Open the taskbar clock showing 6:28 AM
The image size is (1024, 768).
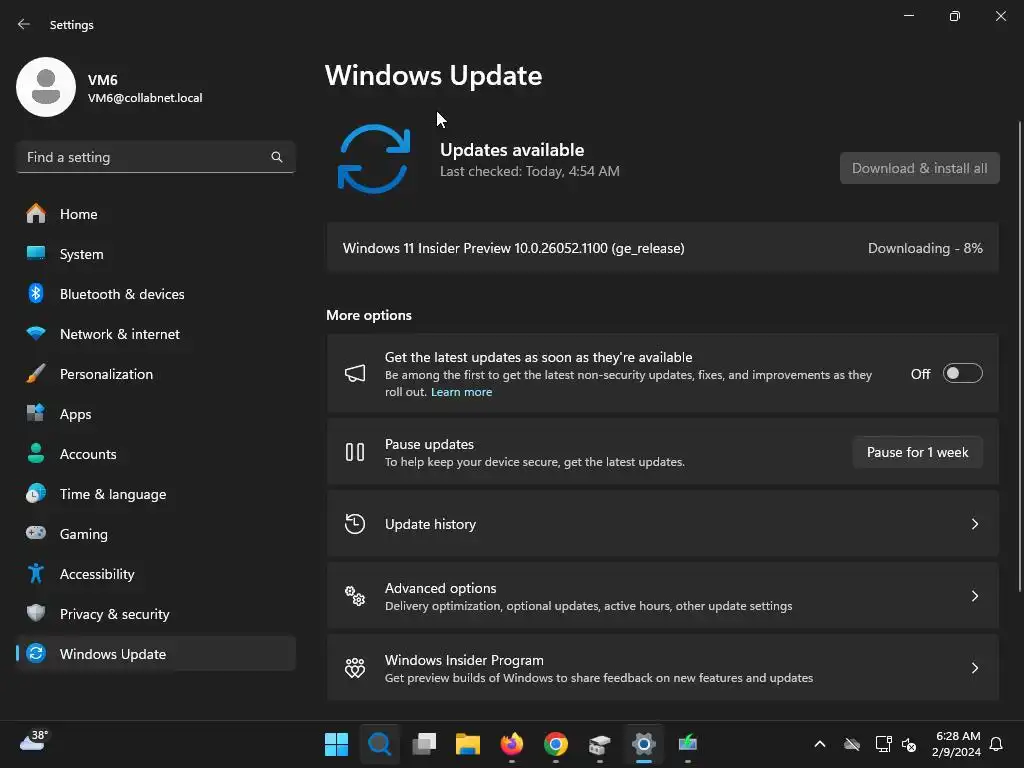click(x=957, y=744)
